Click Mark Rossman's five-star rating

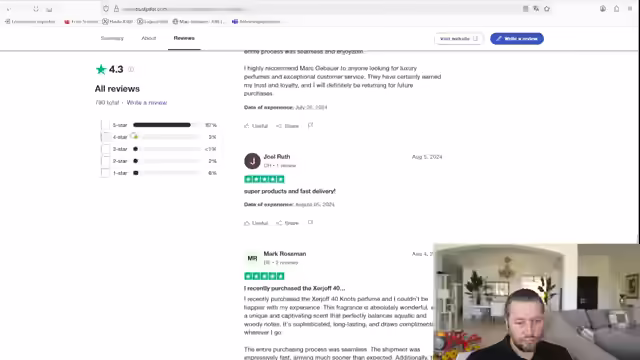click(264, 276)
